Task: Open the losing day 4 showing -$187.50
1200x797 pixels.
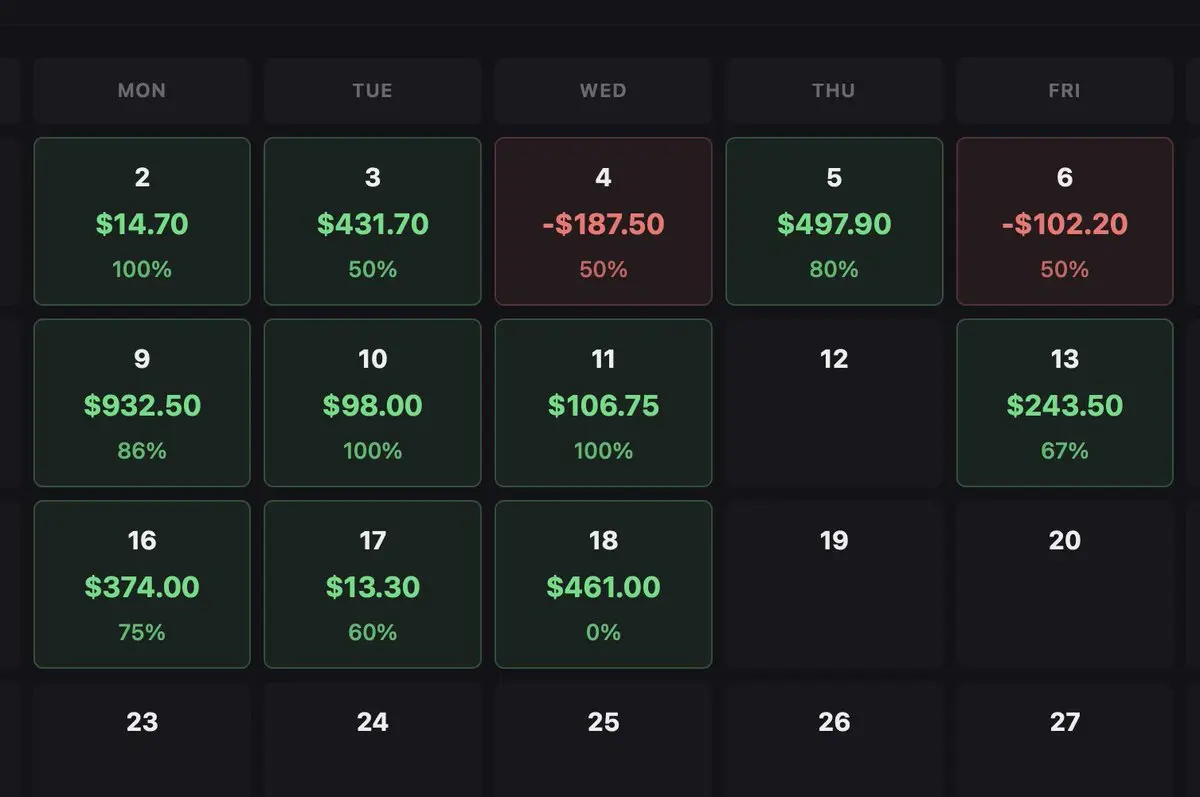Action: click(x=603, y=221)
